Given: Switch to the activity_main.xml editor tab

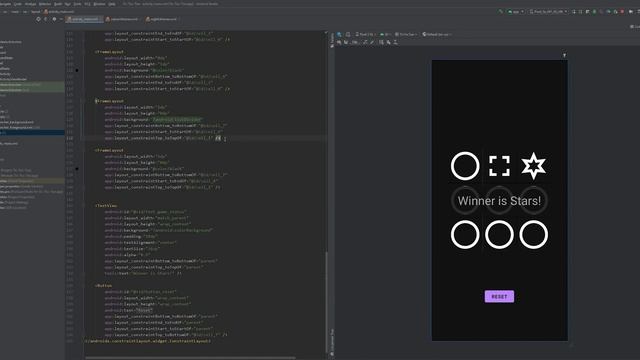Looking at the screenshot, I should click(x=85, y=19).
